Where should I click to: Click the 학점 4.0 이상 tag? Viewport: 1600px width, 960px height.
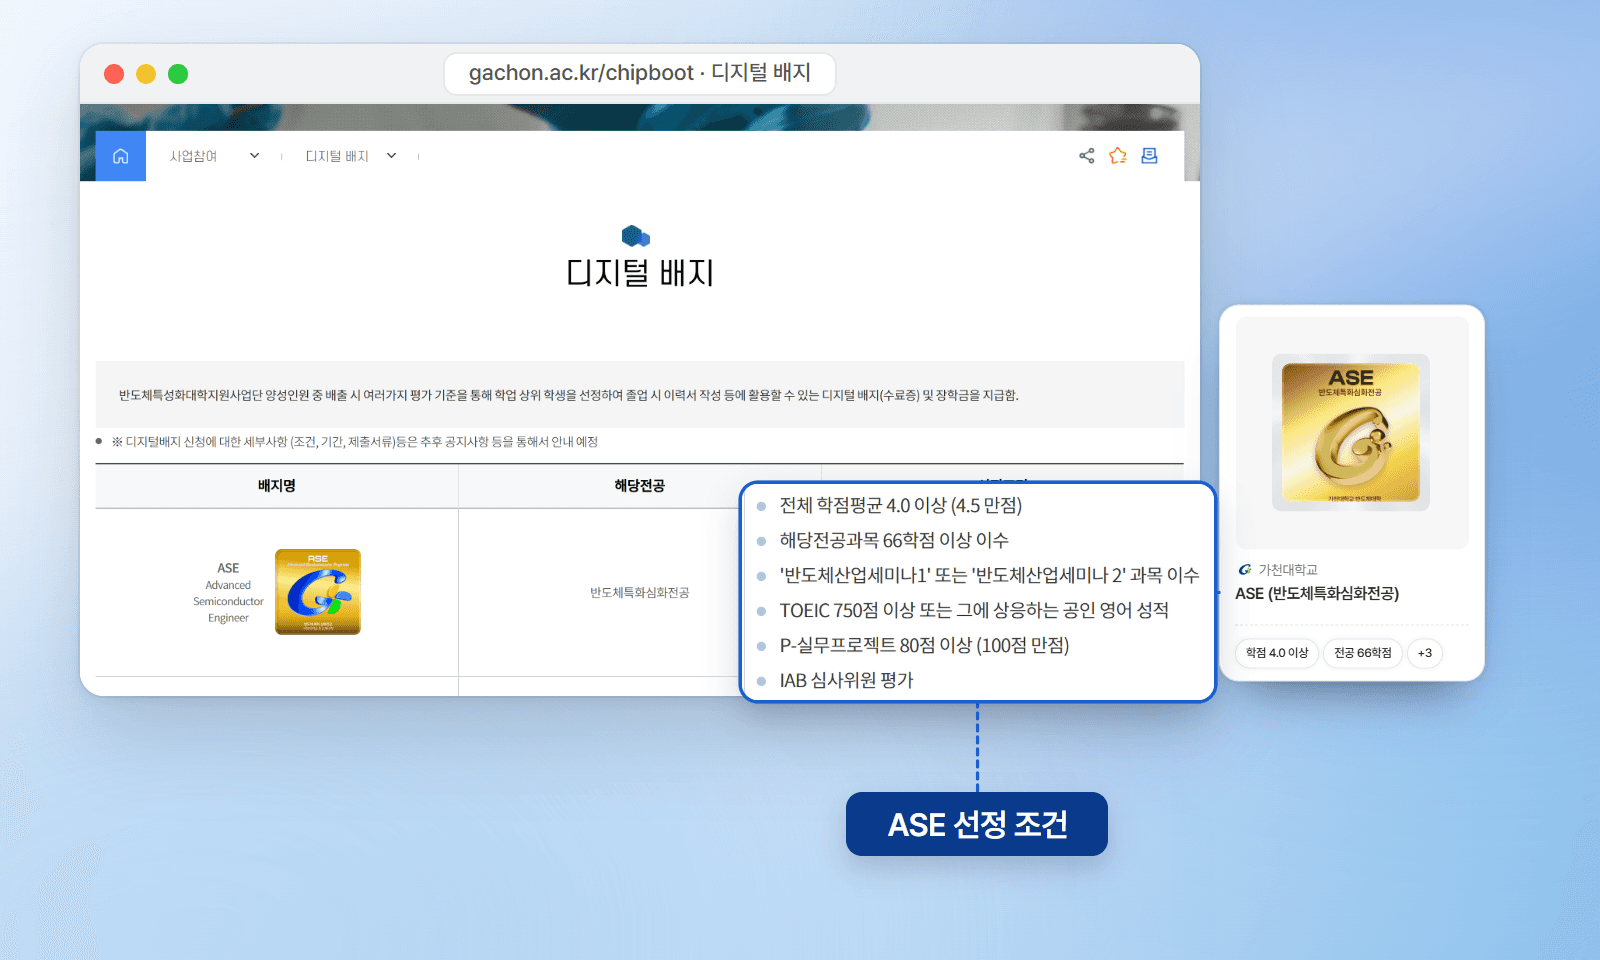click(1277, 653)
